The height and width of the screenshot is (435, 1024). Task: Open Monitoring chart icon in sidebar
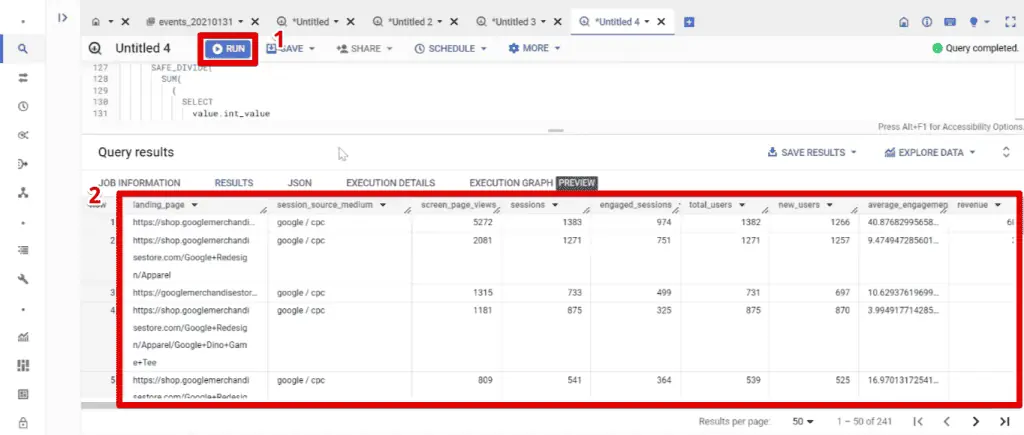(x=23, y=337)
